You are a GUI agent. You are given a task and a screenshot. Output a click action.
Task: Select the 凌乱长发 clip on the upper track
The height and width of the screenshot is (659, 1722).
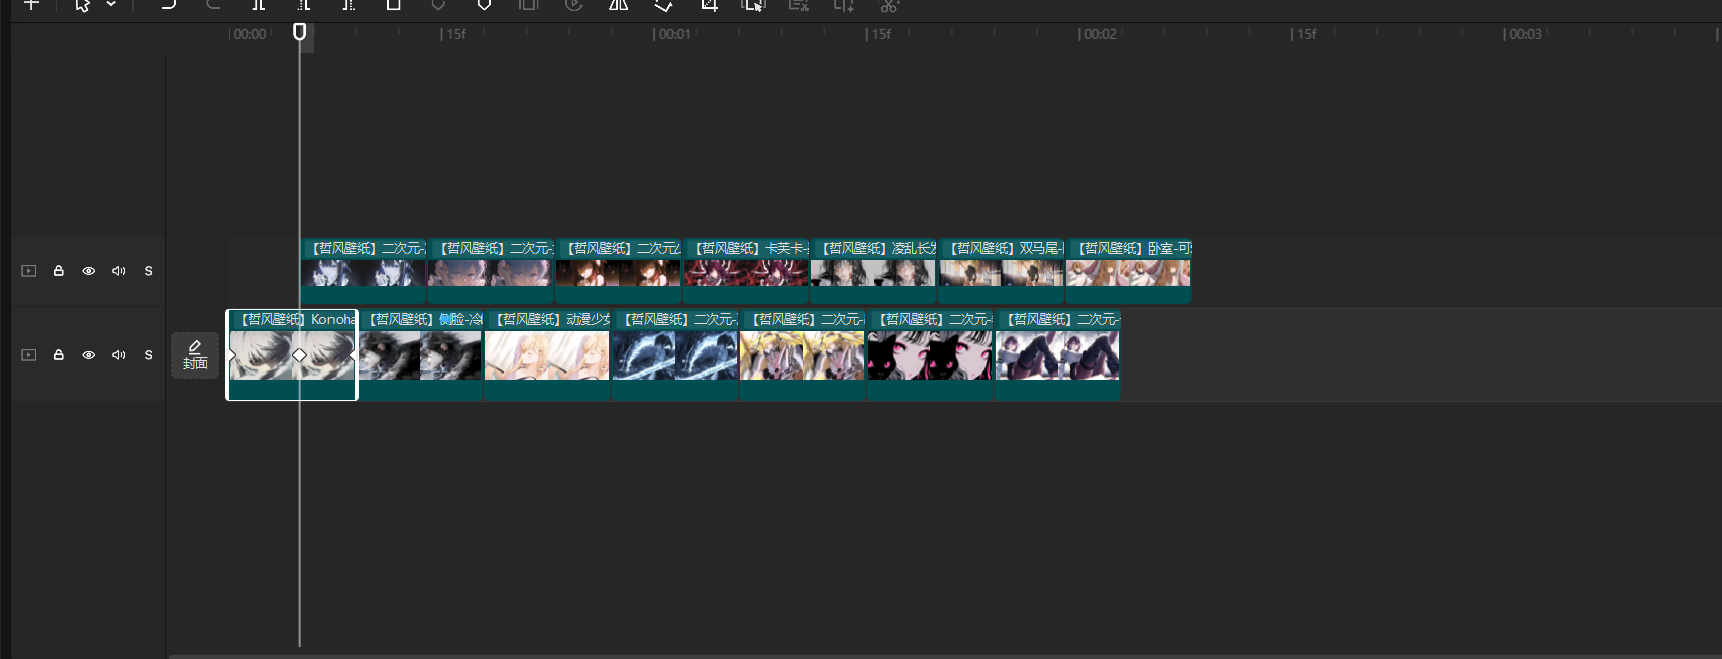[x=874, y=271]
